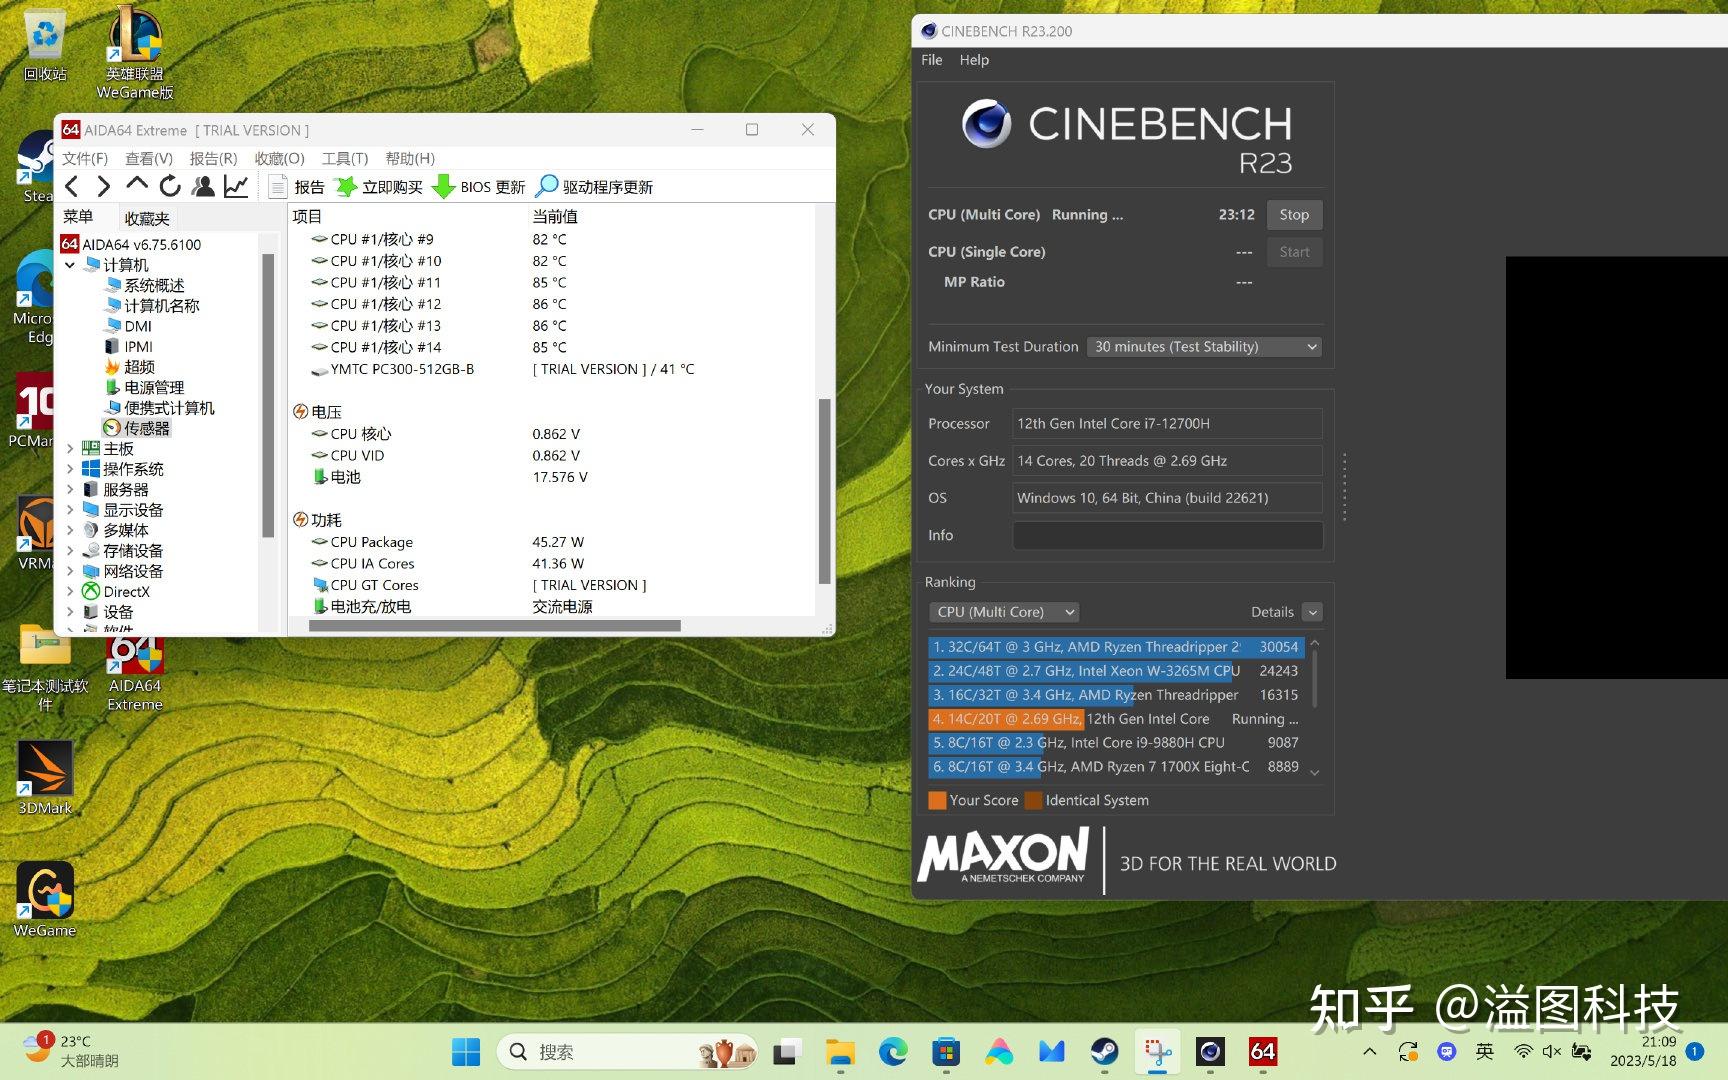This screenshot has width=1728, height=1080.
Task: Open the 英雄联盟 WeGame版 desktop icon
Action: [x=135, y=52]
